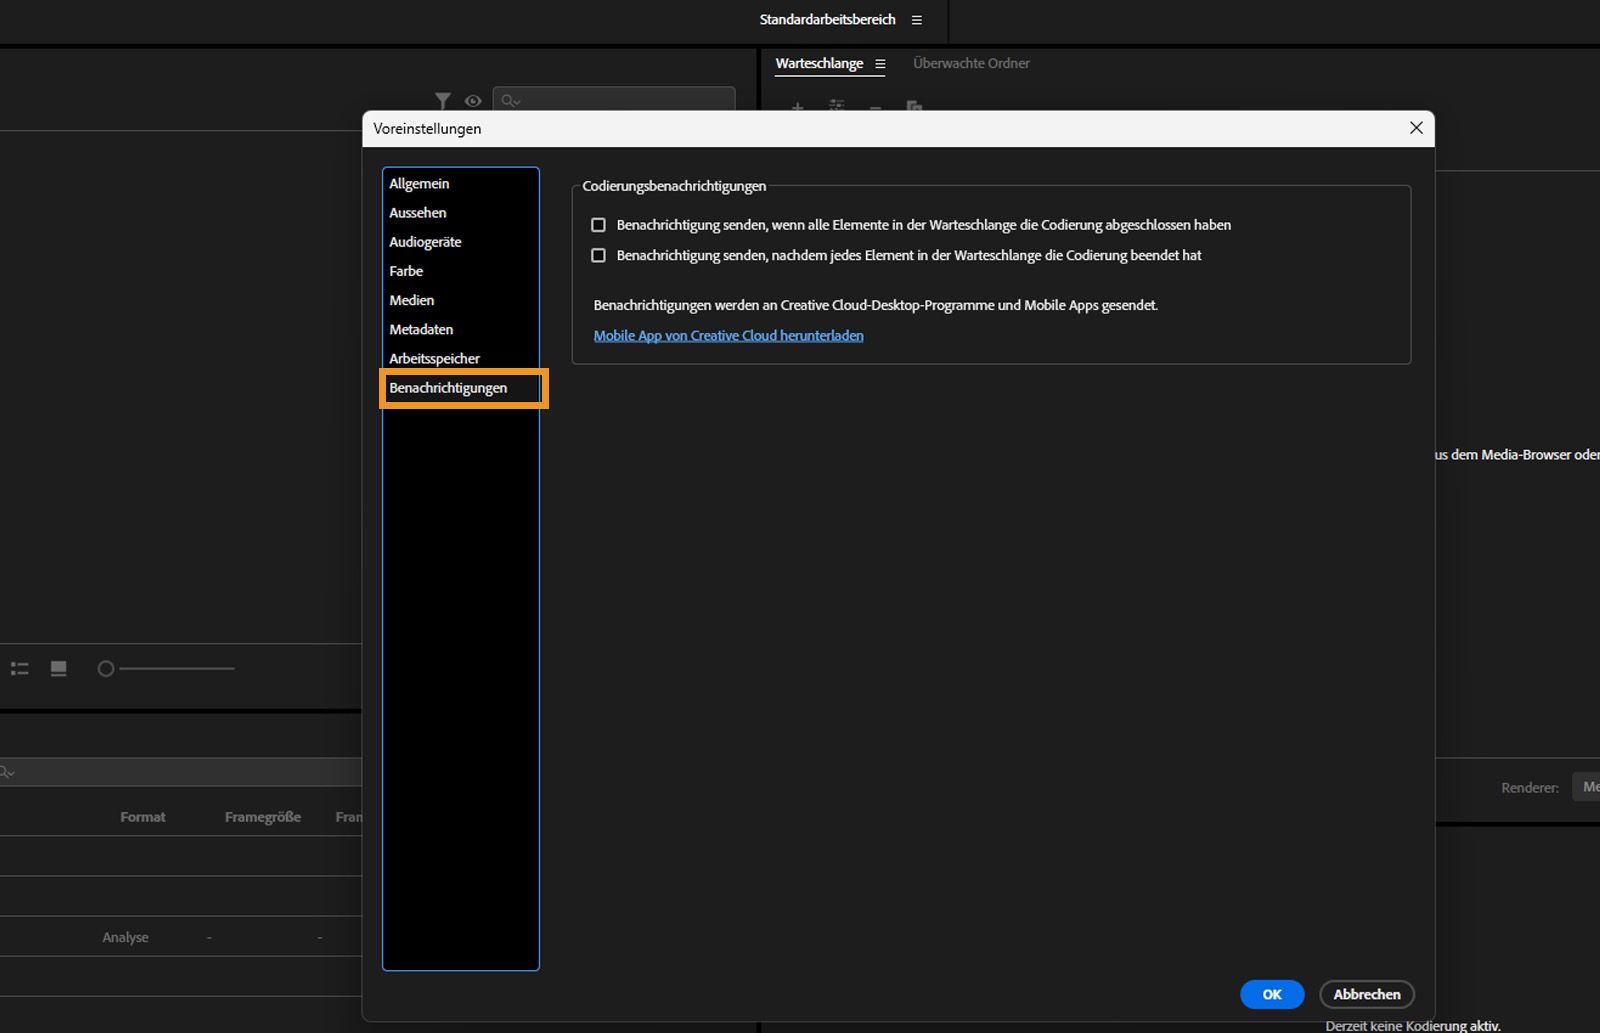
Task: Click the 'Derzeit keine Kodierung aktiv.' status text
Action: (1413, 1026)
